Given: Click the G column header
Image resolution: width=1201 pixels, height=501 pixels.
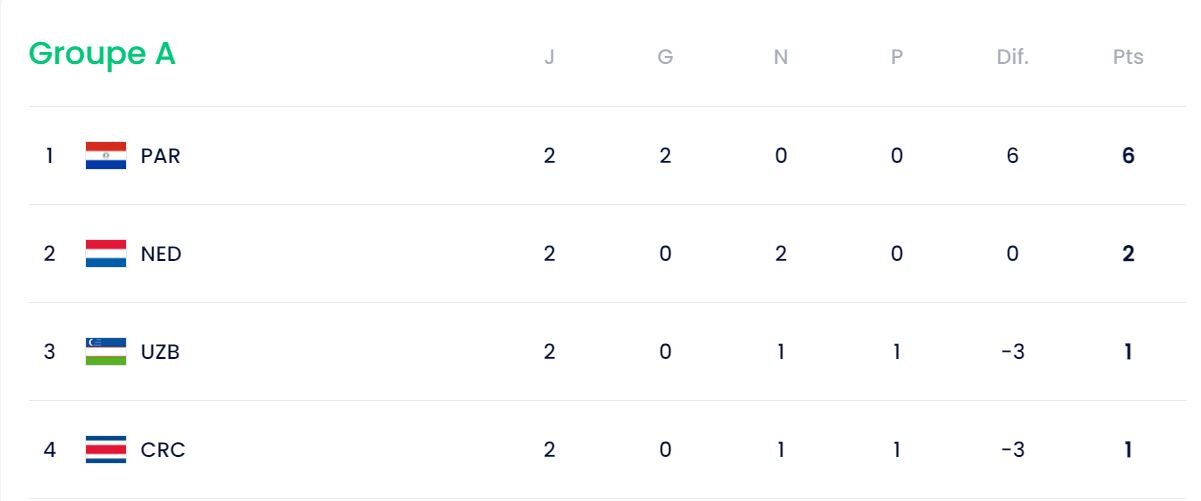Looking at the screenshot, I should coord(665,57).
